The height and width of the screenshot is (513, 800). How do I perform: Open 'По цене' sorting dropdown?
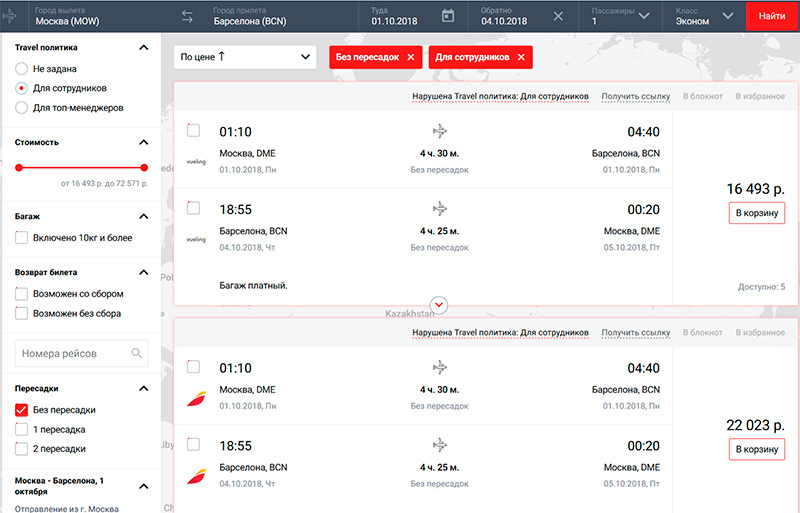[245, 58]
